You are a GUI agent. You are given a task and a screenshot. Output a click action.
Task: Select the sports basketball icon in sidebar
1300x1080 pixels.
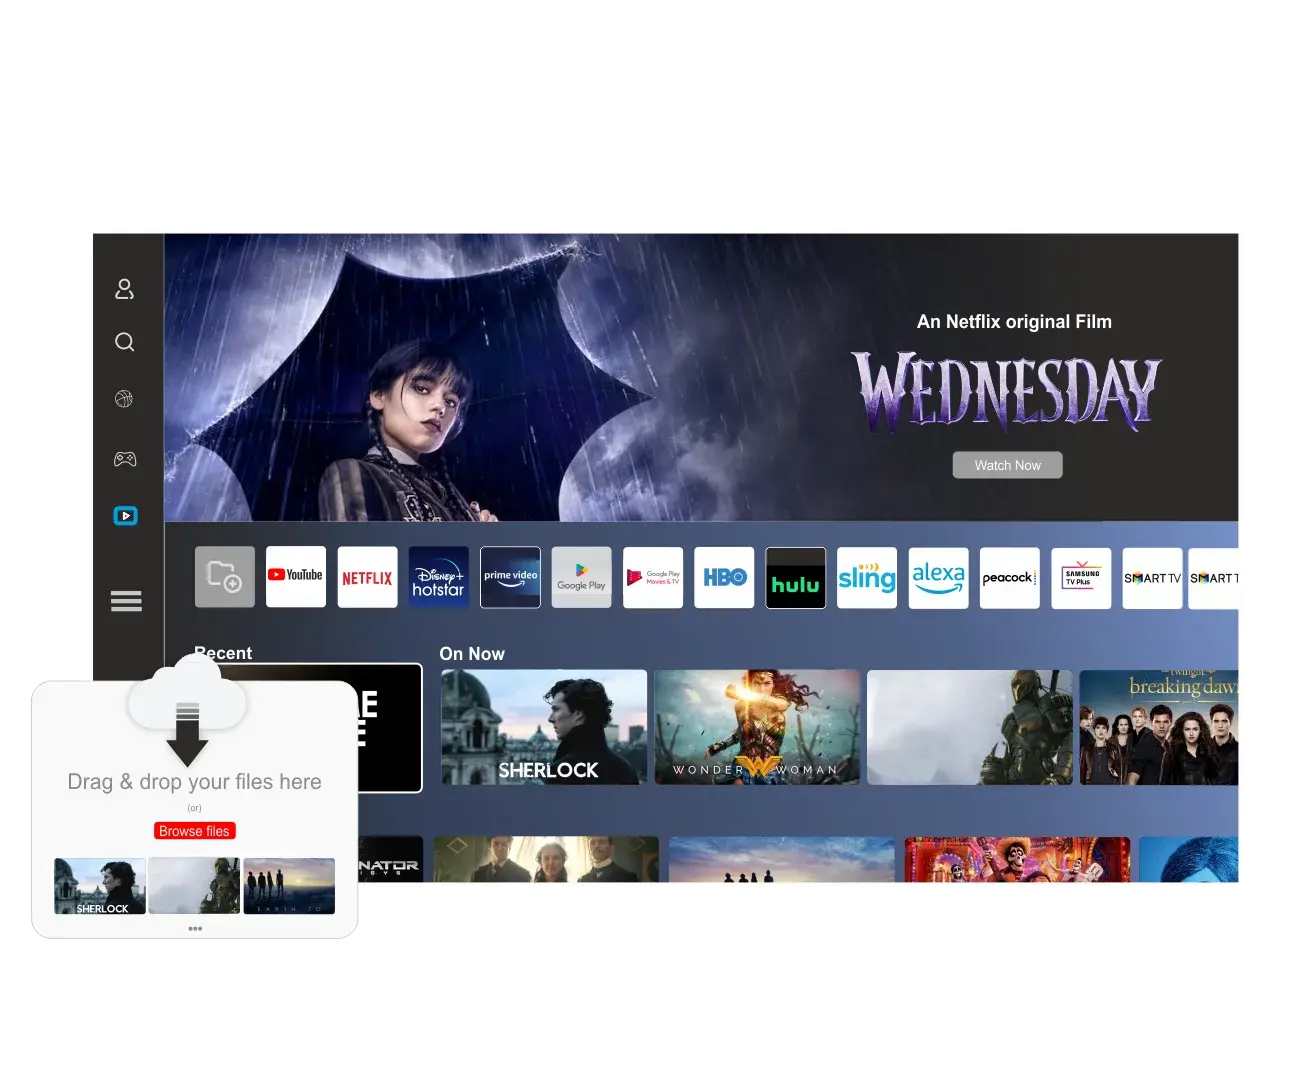pyautogui.click(x=124, y=399)
